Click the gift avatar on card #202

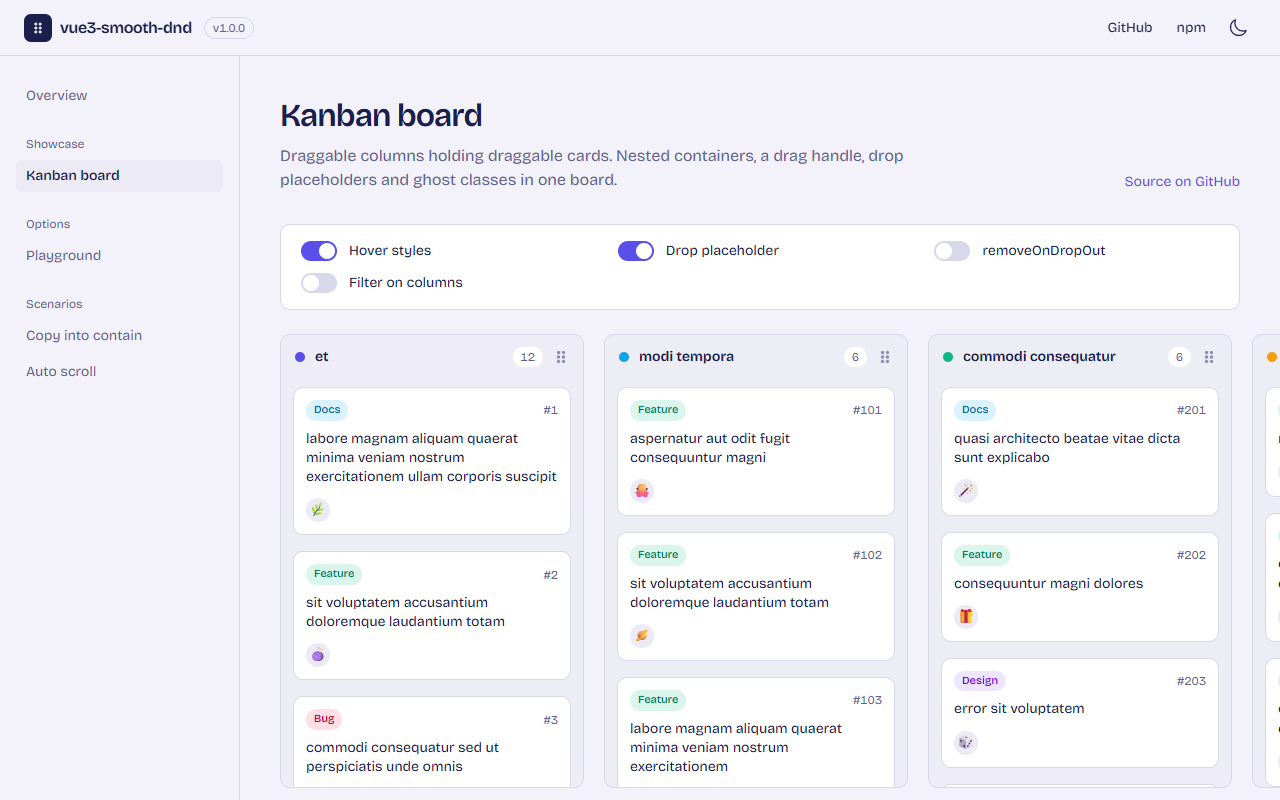(x=966, y=617)
